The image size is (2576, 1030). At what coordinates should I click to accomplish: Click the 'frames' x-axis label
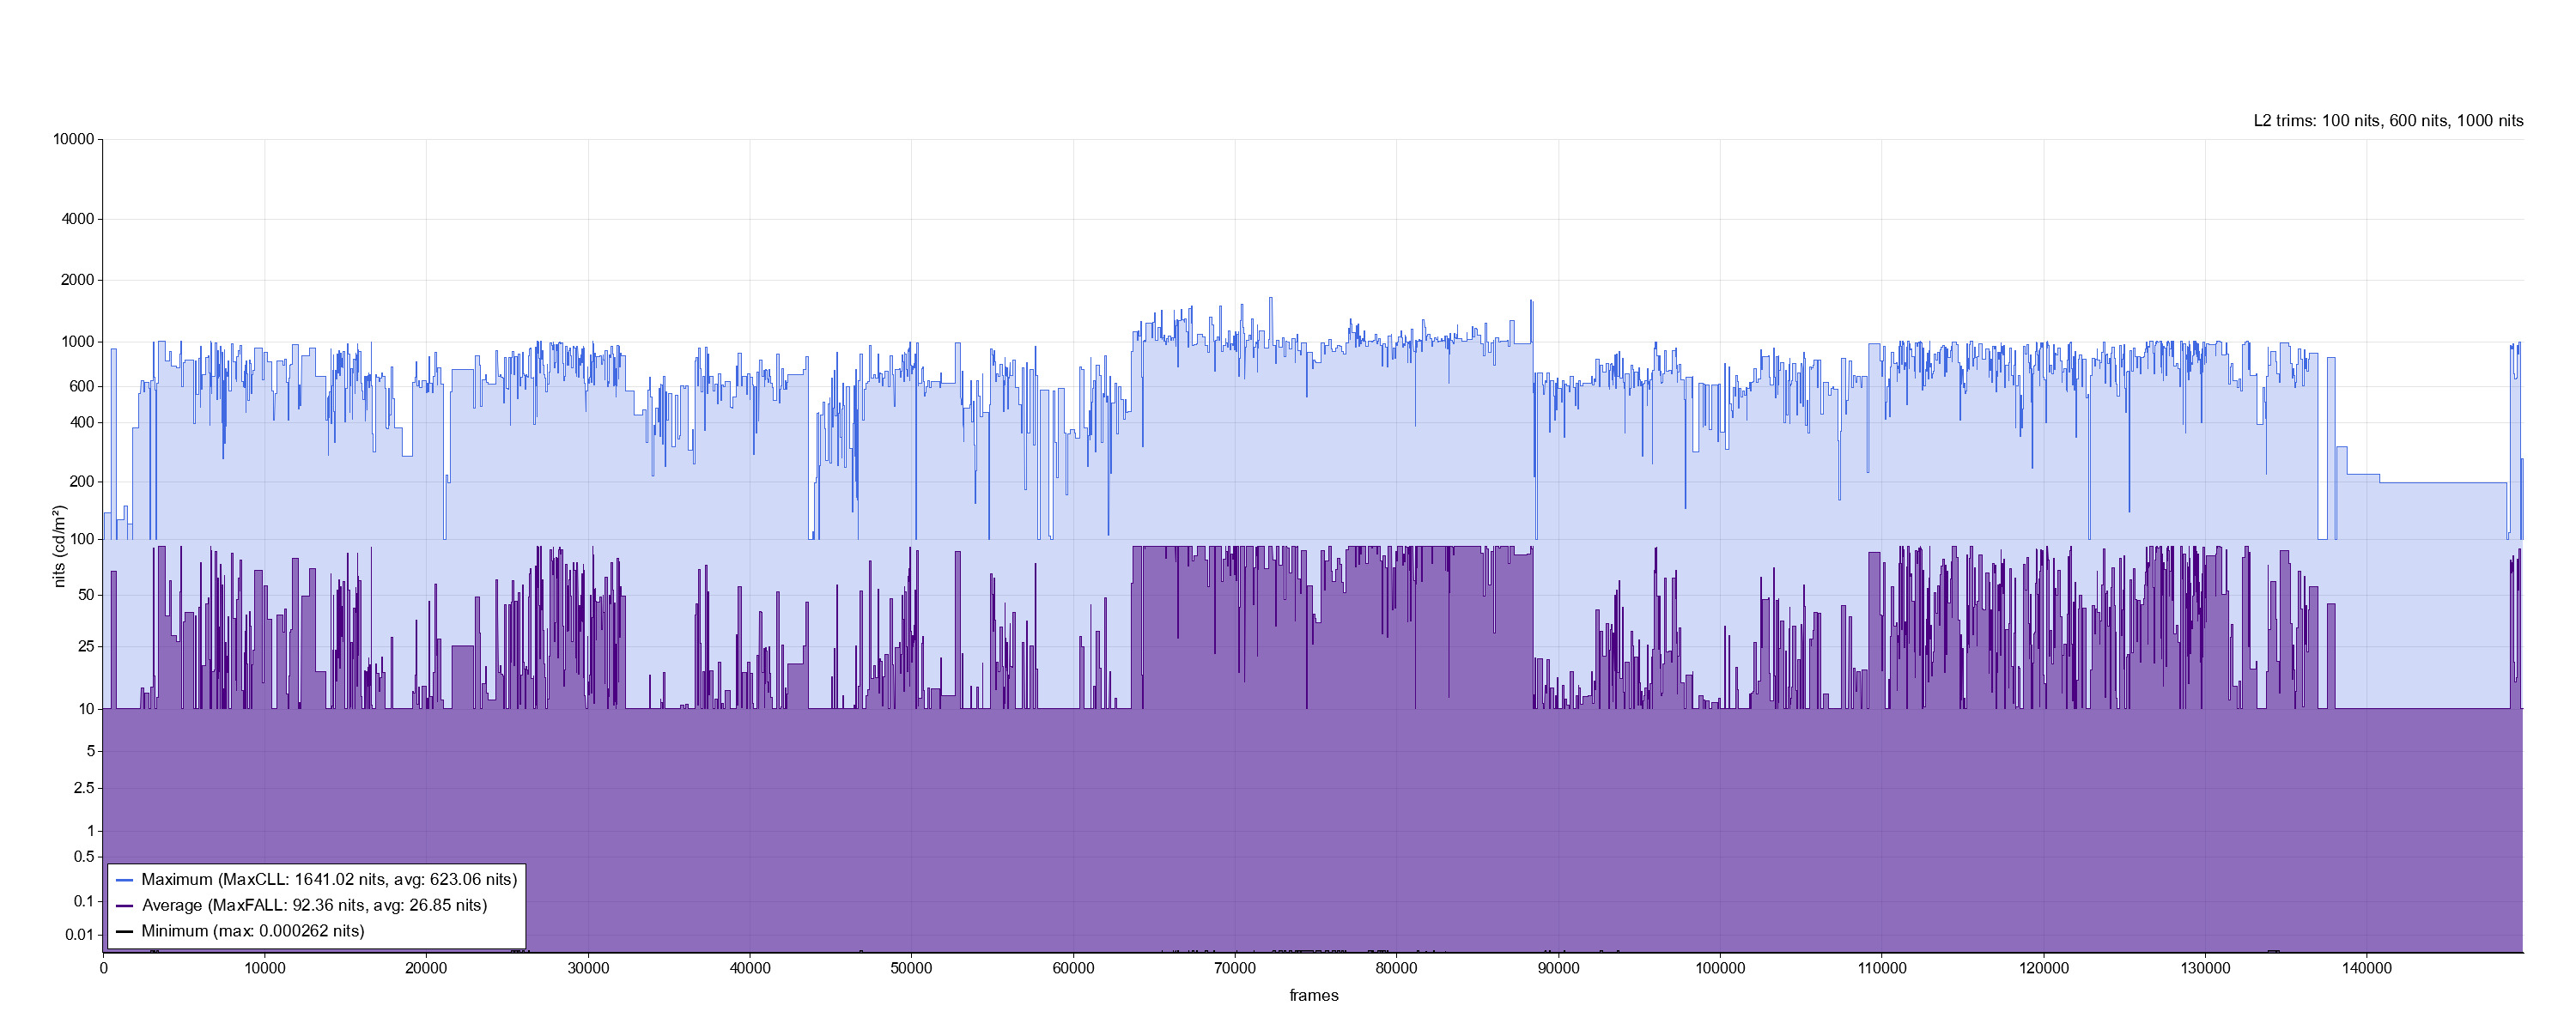(x=1313, y=996)
